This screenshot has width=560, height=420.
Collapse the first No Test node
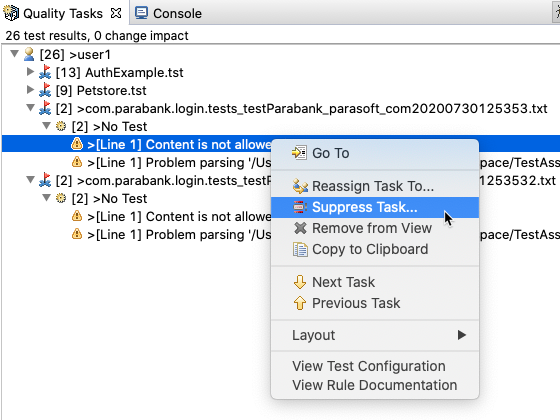pyautogui.click(x=46, y=126)
